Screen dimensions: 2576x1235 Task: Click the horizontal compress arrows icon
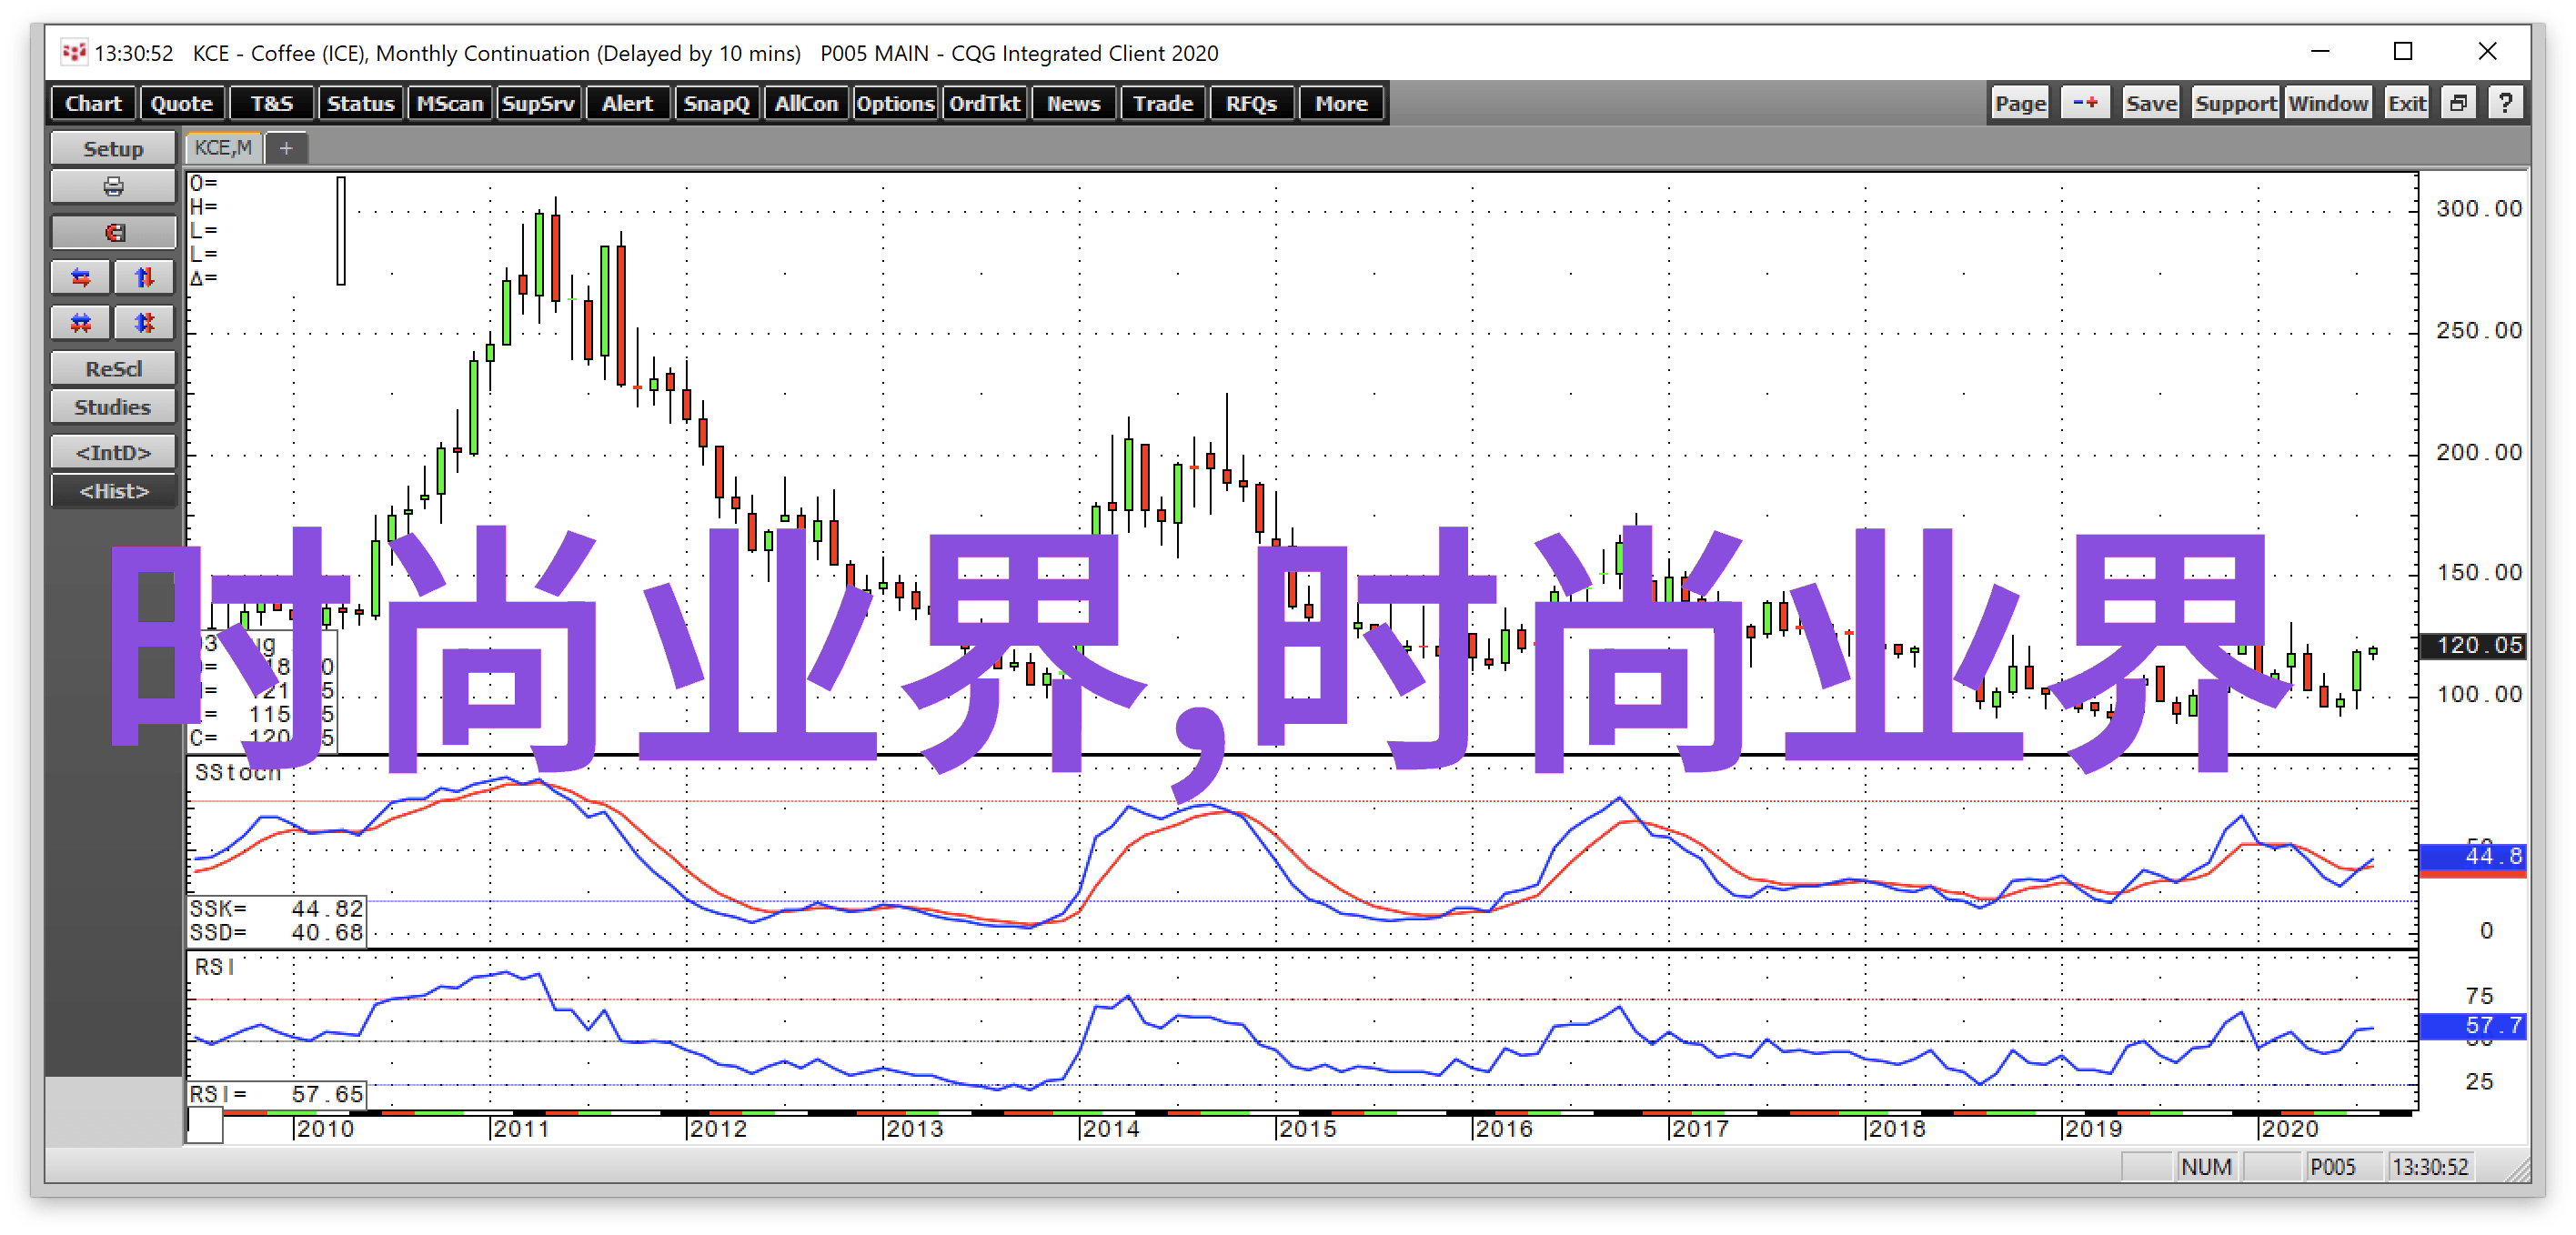[81, 322]
